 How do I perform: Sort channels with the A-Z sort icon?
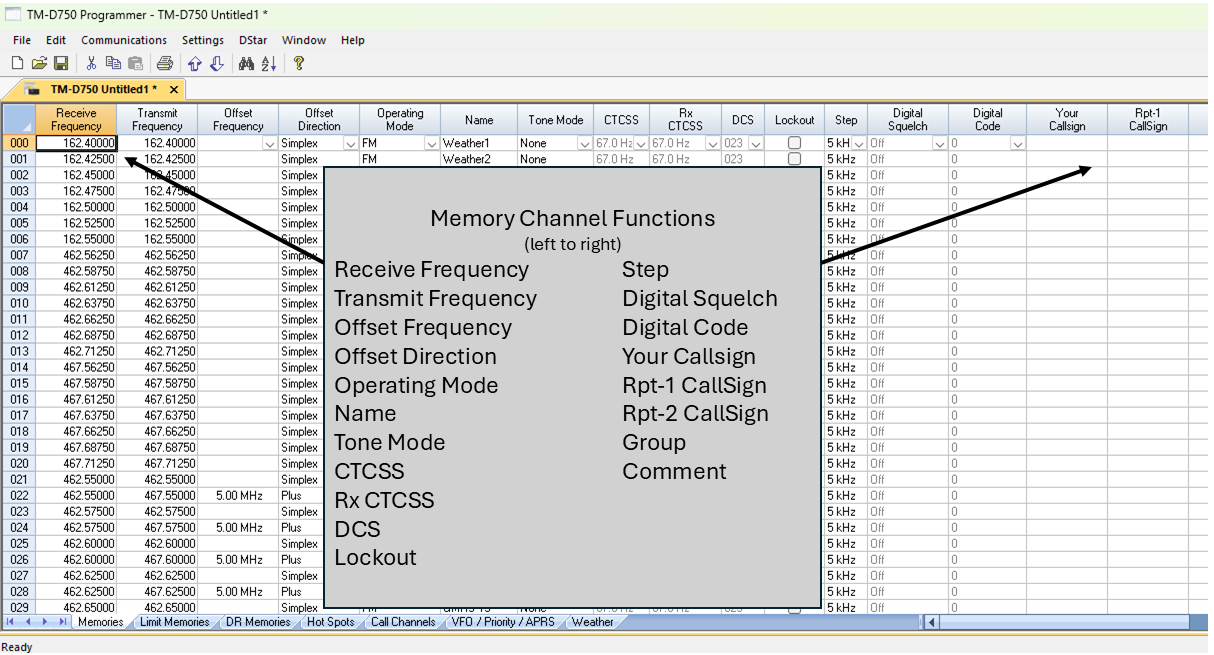pos(268,64)
